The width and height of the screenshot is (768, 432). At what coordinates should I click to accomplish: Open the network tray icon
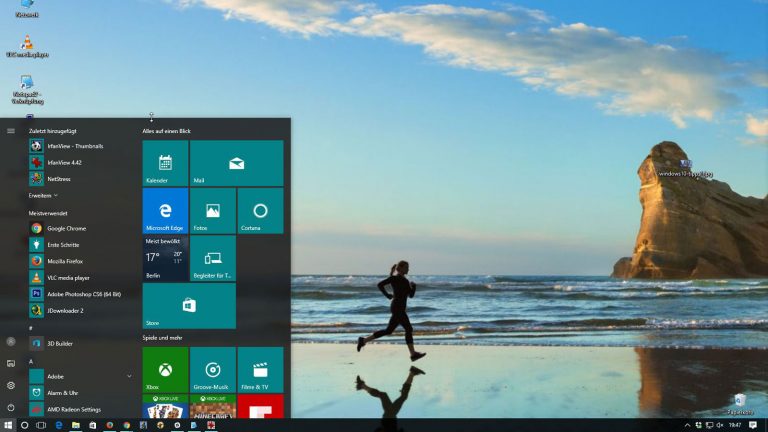point(709,425)
